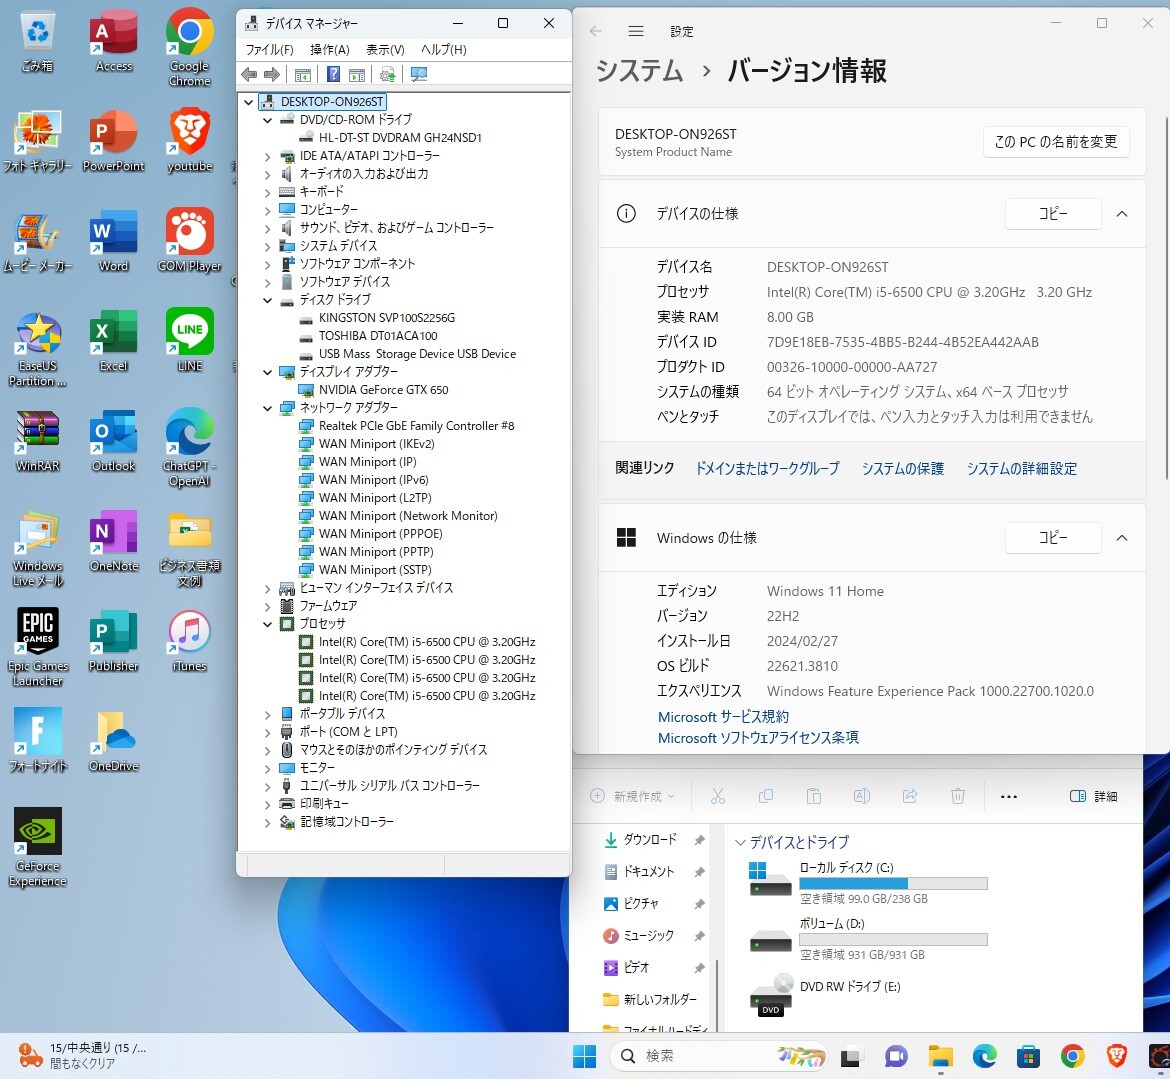Select KINGSTON SVP100S2256G disk drive entry

387,318
